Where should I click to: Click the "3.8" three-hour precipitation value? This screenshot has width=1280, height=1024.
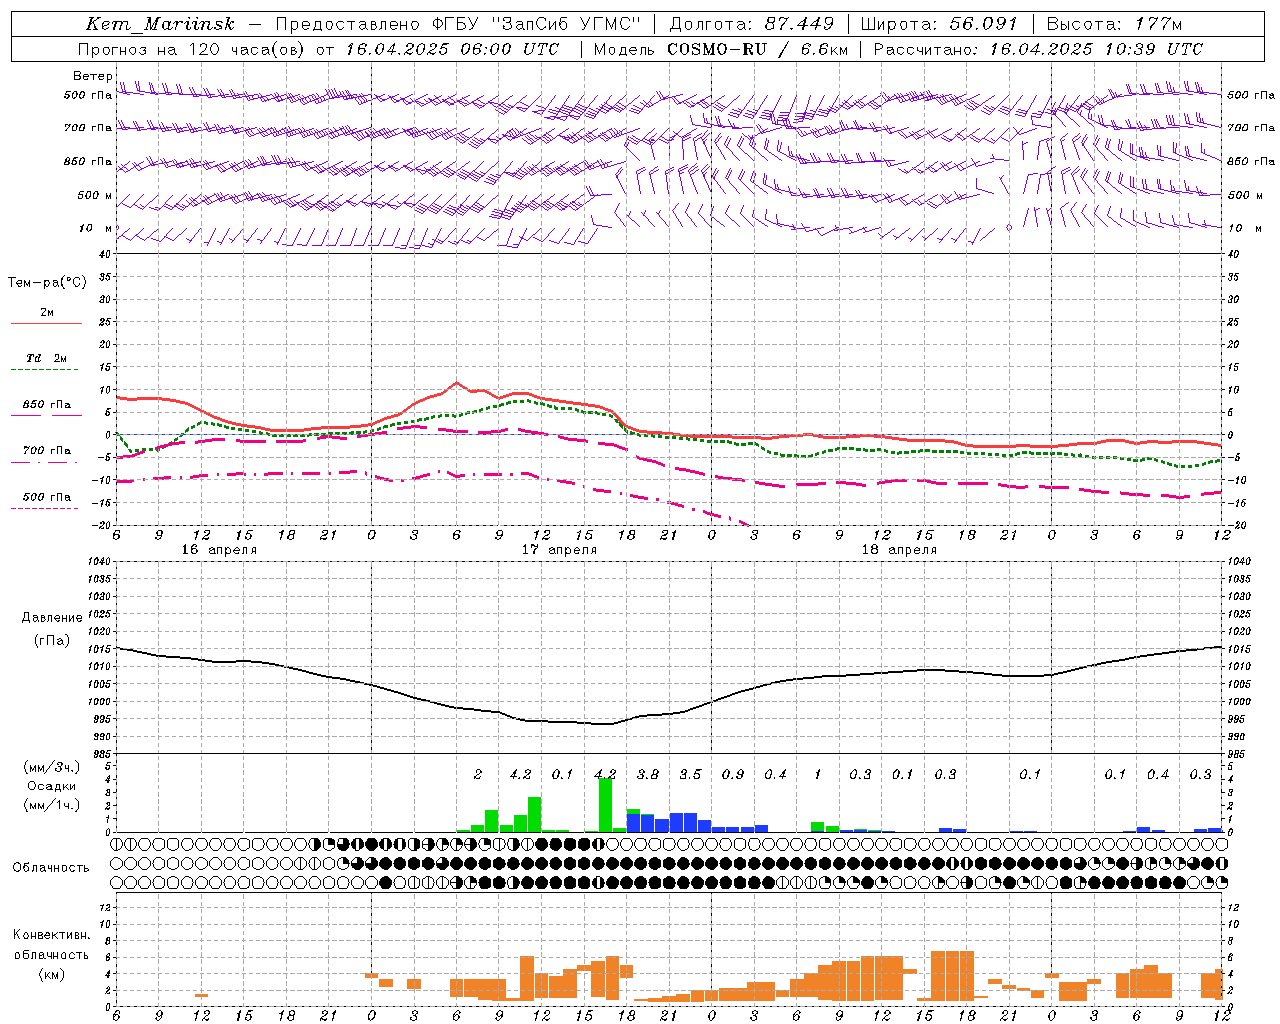pos(648,774)
